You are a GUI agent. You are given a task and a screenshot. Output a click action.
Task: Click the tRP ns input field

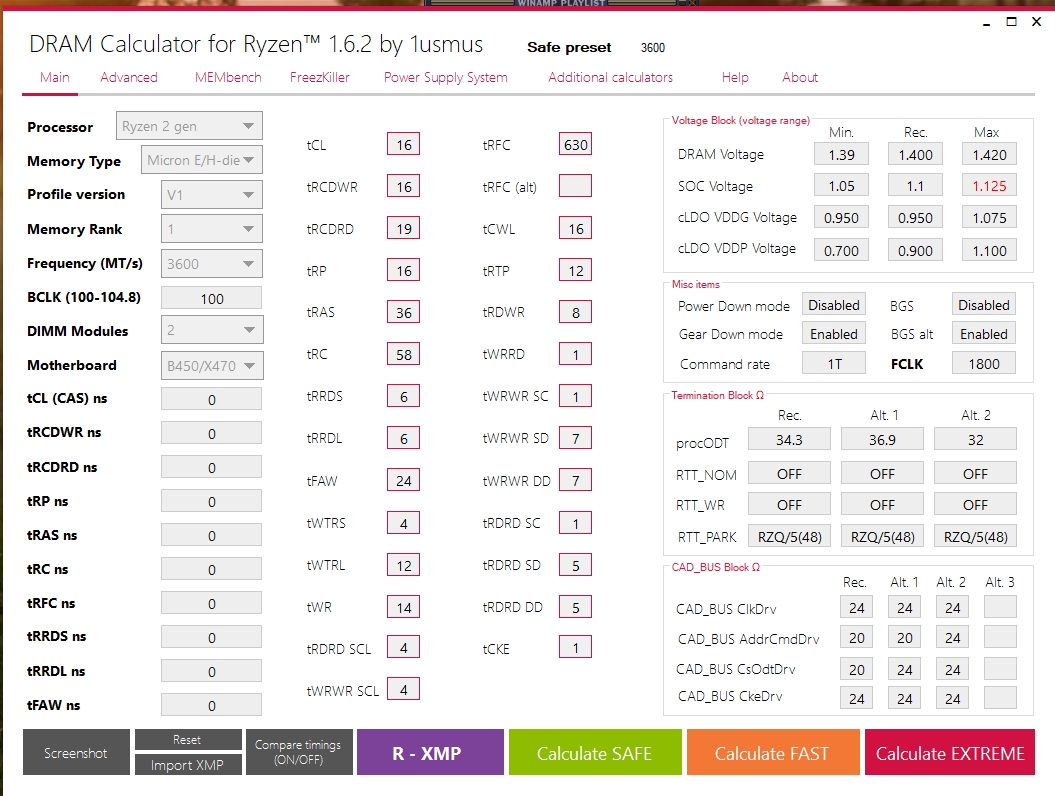tap(211, 501)
